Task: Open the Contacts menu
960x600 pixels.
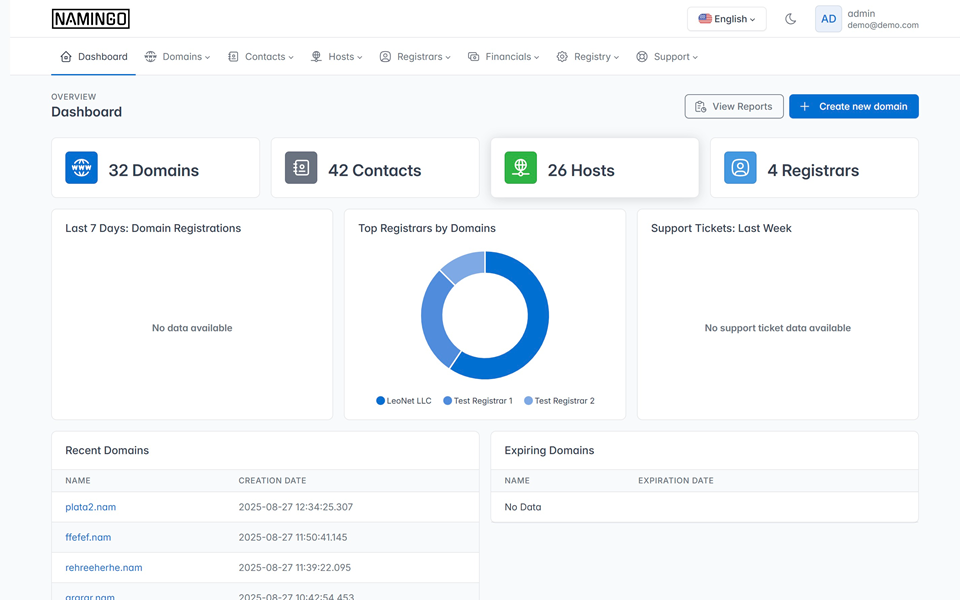Action: (x=261, y=56)
